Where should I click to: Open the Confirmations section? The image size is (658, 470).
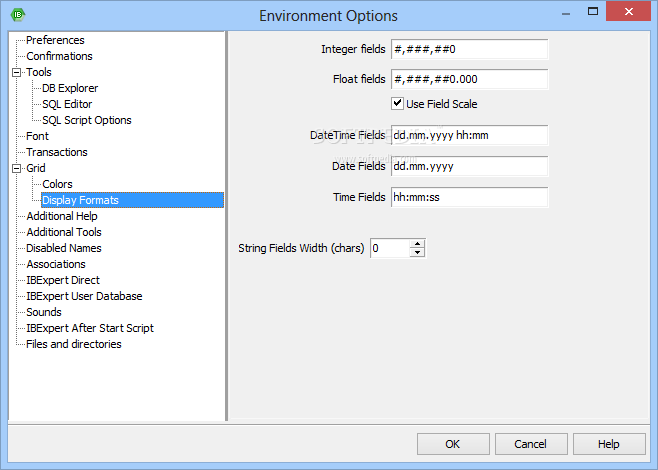tap(59, 56)
